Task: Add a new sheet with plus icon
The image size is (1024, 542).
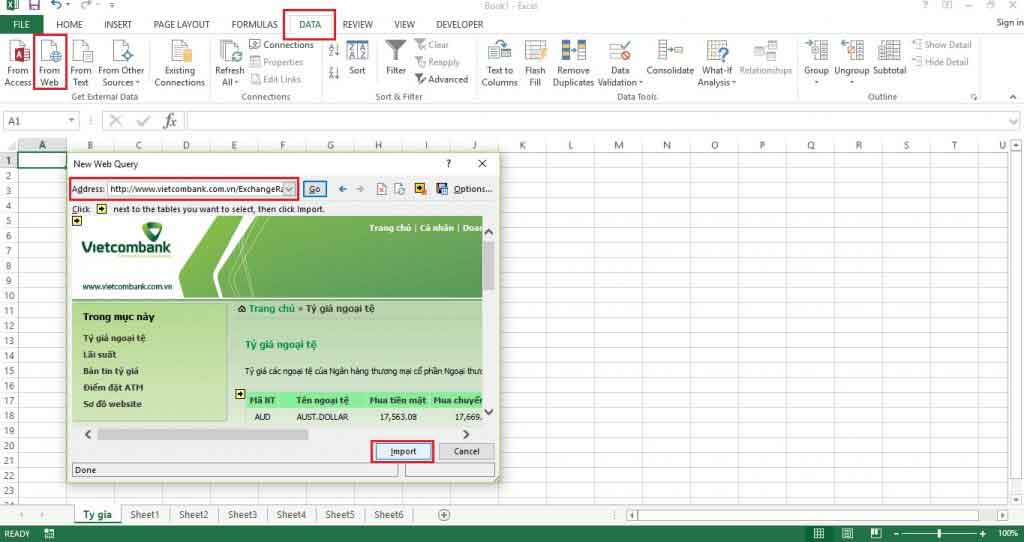Action: (444, 515)
